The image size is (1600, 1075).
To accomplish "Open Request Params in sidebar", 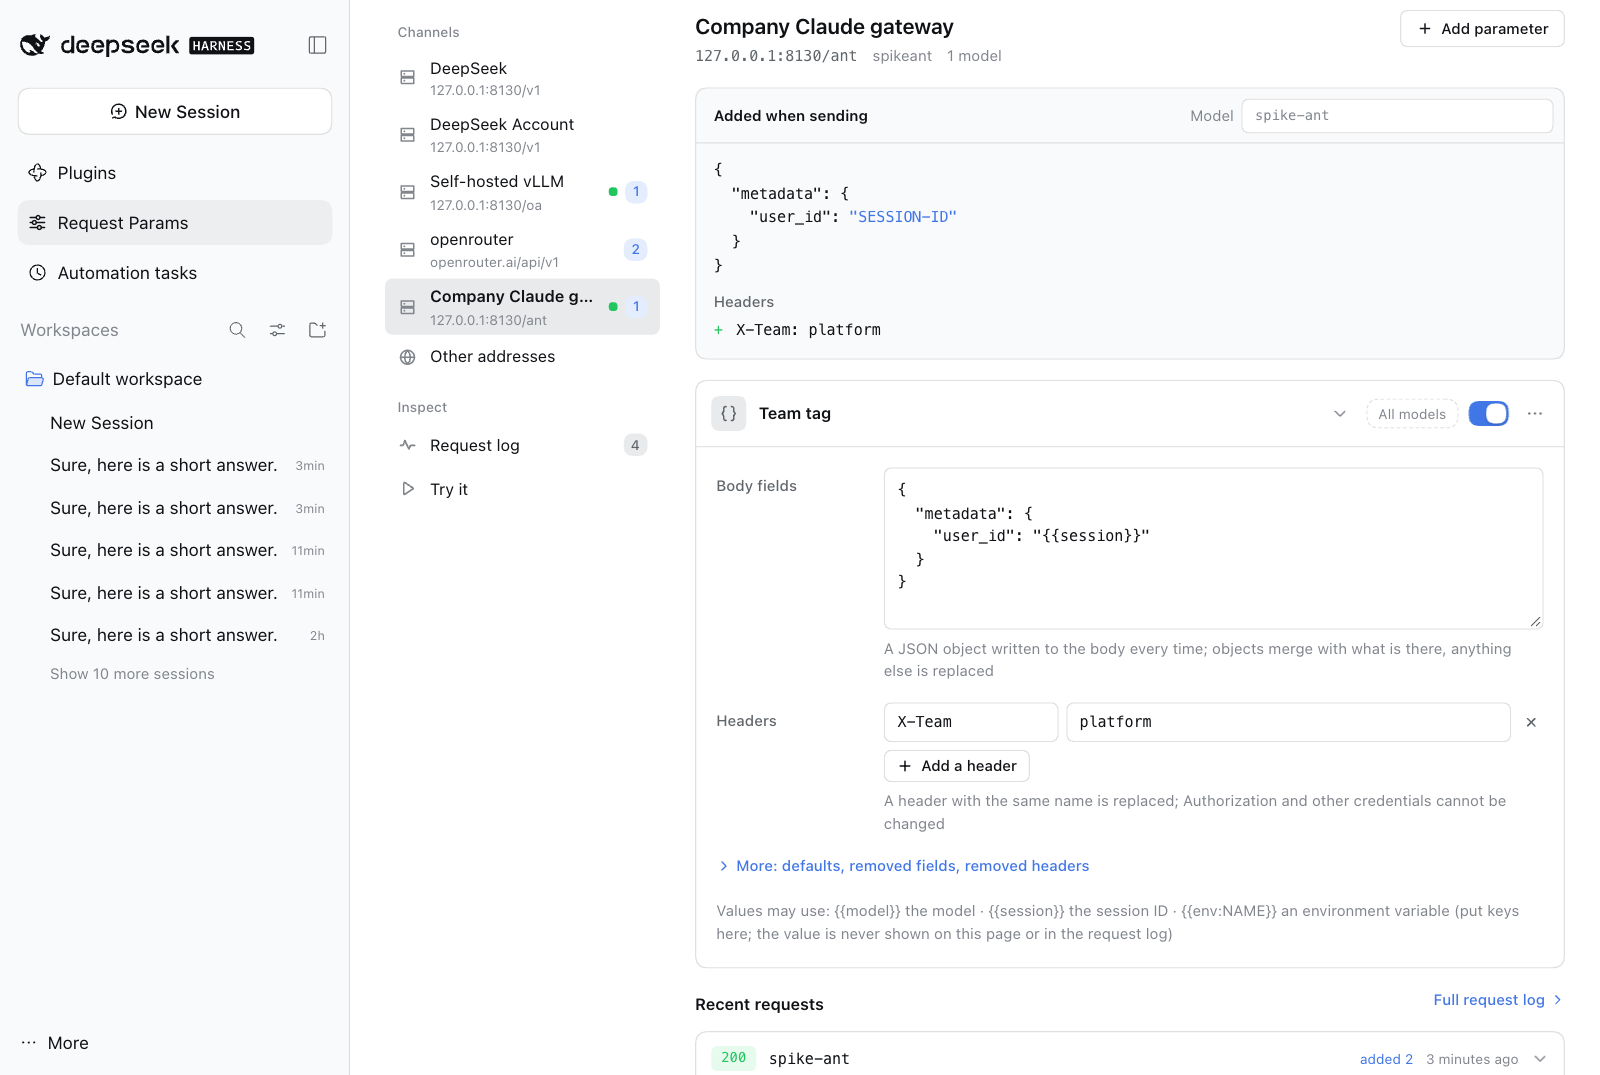I will [x=175, y=223].
